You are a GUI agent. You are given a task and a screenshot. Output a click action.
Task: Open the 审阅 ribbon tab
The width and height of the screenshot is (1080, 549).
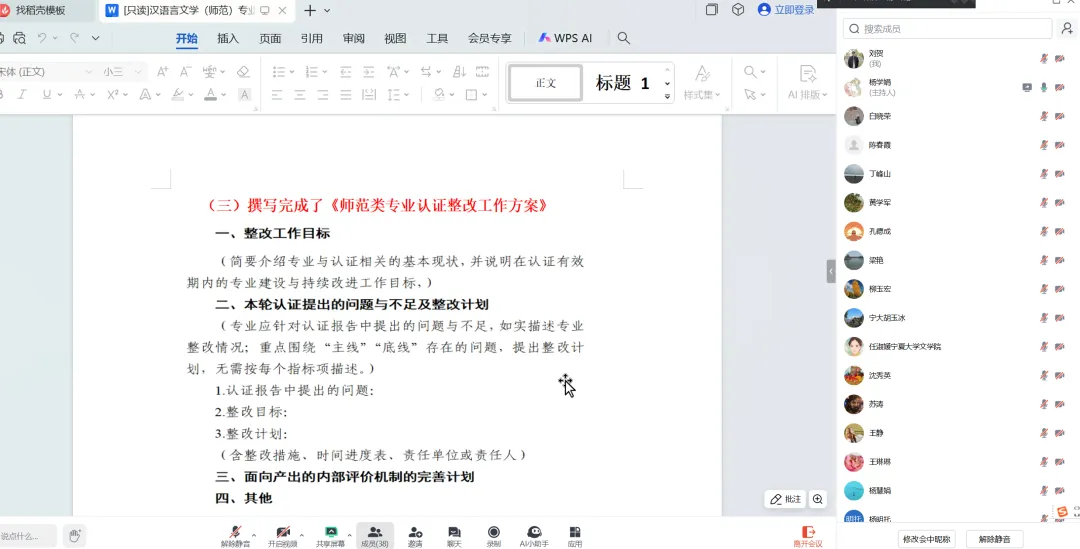354,38
